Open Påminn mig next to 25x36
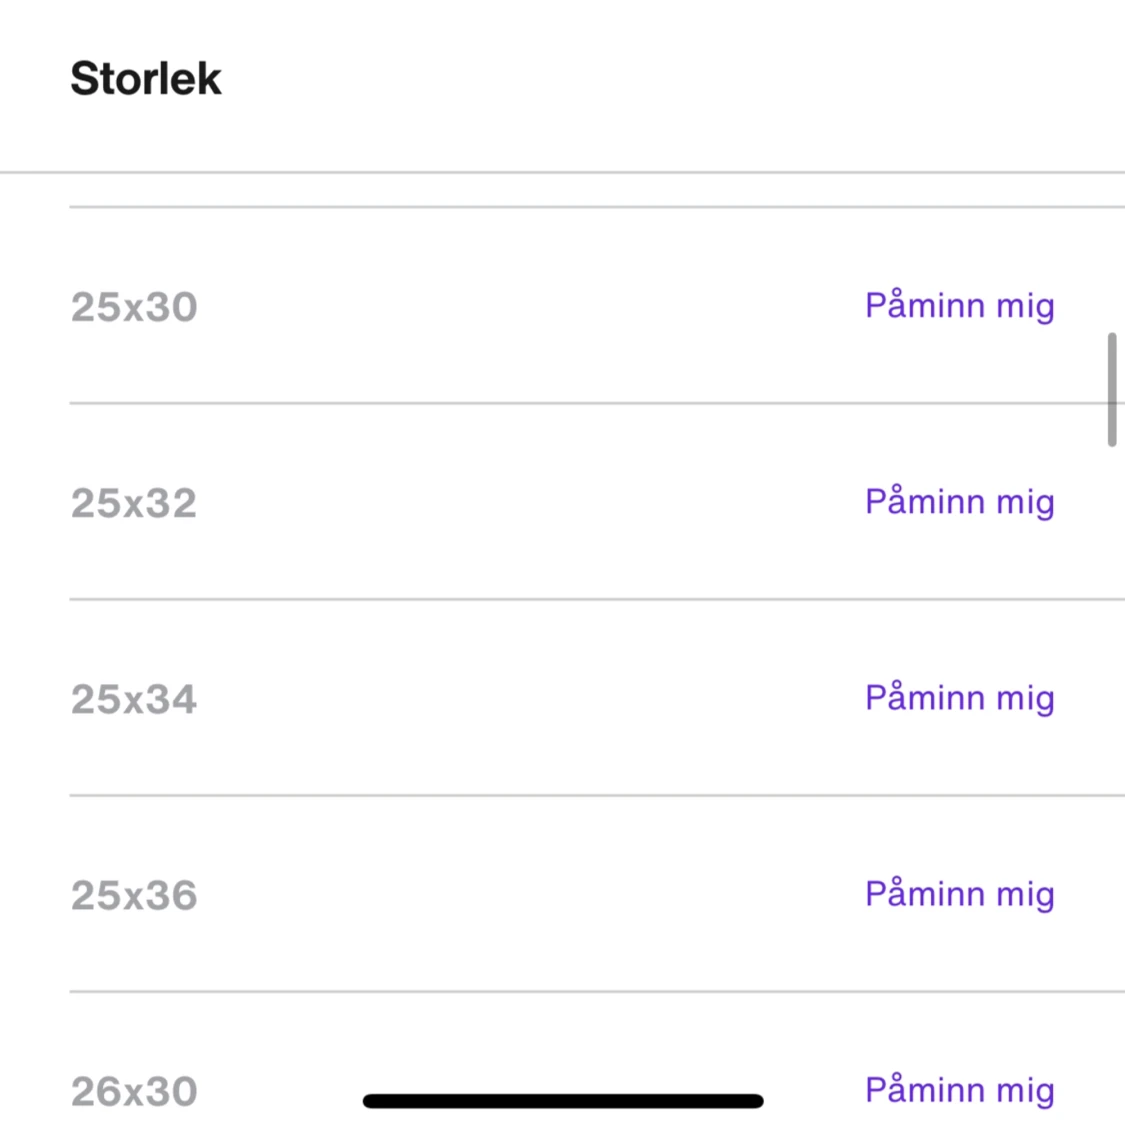Viewport: 1125px width, 1125px height. (959, 895)
